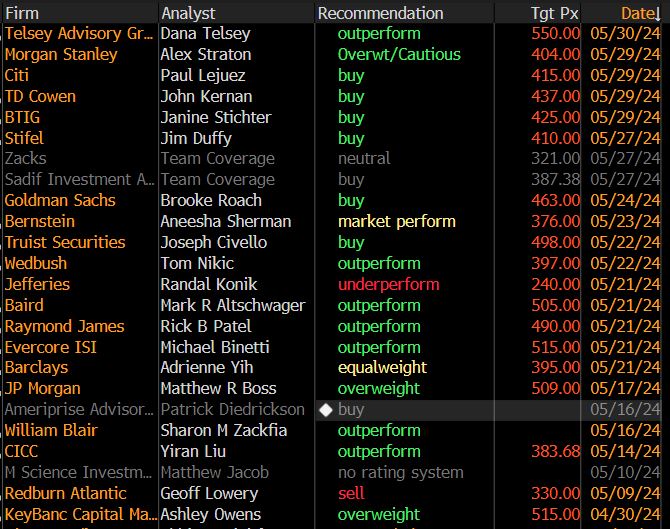
Task: Click analyst name Michael Binetti
Action: (x=215, y=347)
